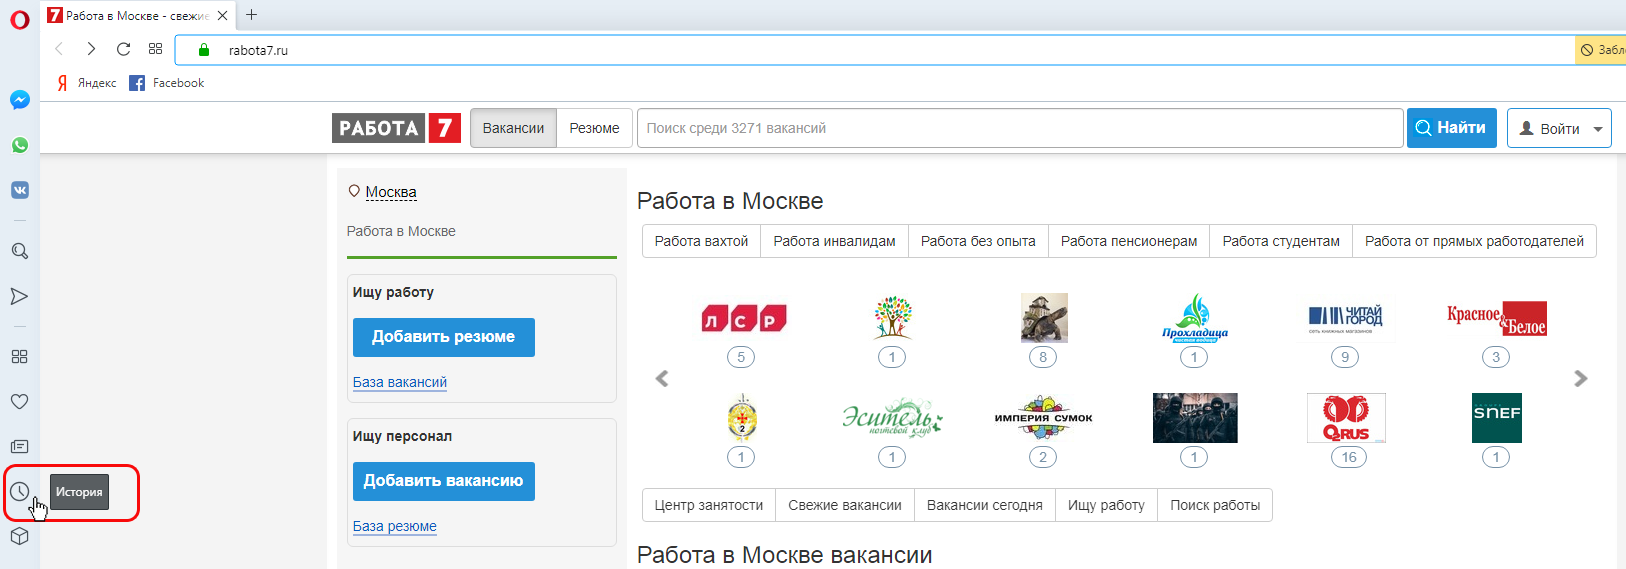Screen dimensions: 1626x569
Task: Click the vacancy search input field
Action: point(1019,128)
